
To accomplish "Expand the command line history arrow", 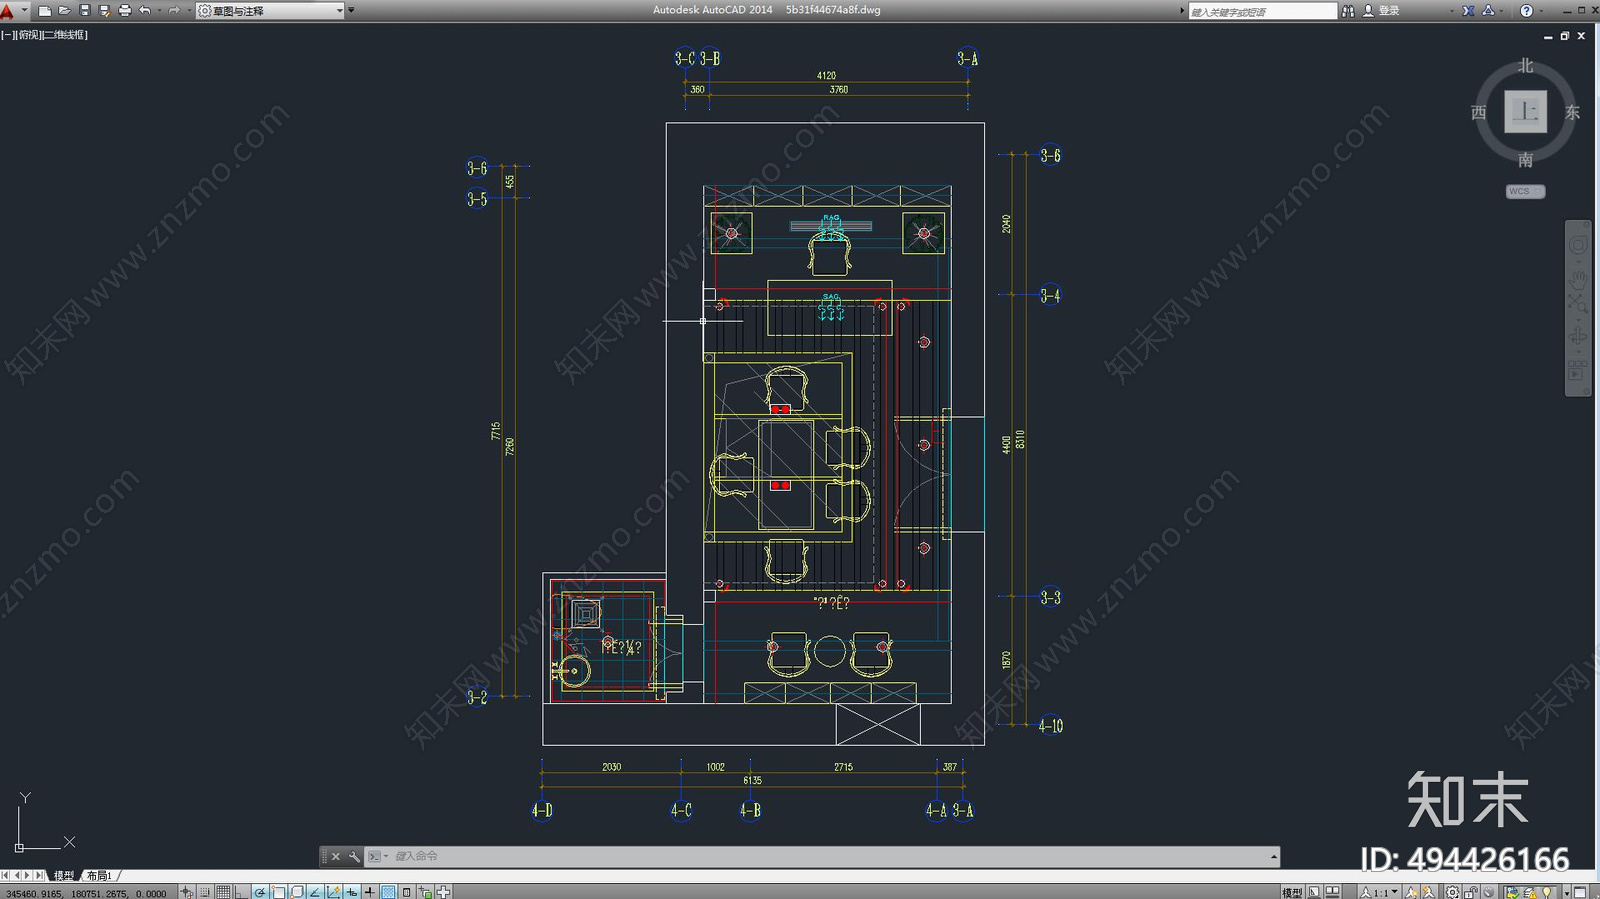I will click(1273, 857).
